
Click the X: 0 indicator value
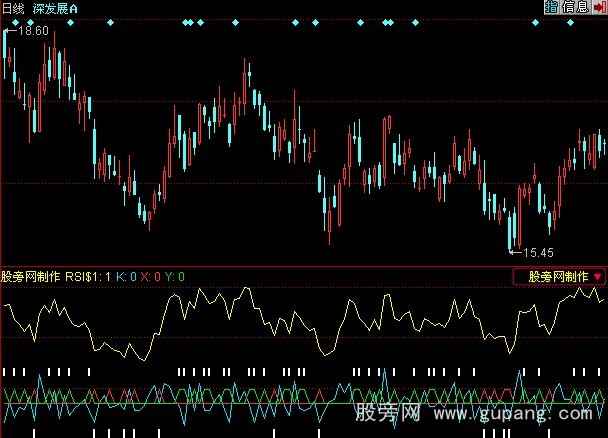tap(150, 277)
